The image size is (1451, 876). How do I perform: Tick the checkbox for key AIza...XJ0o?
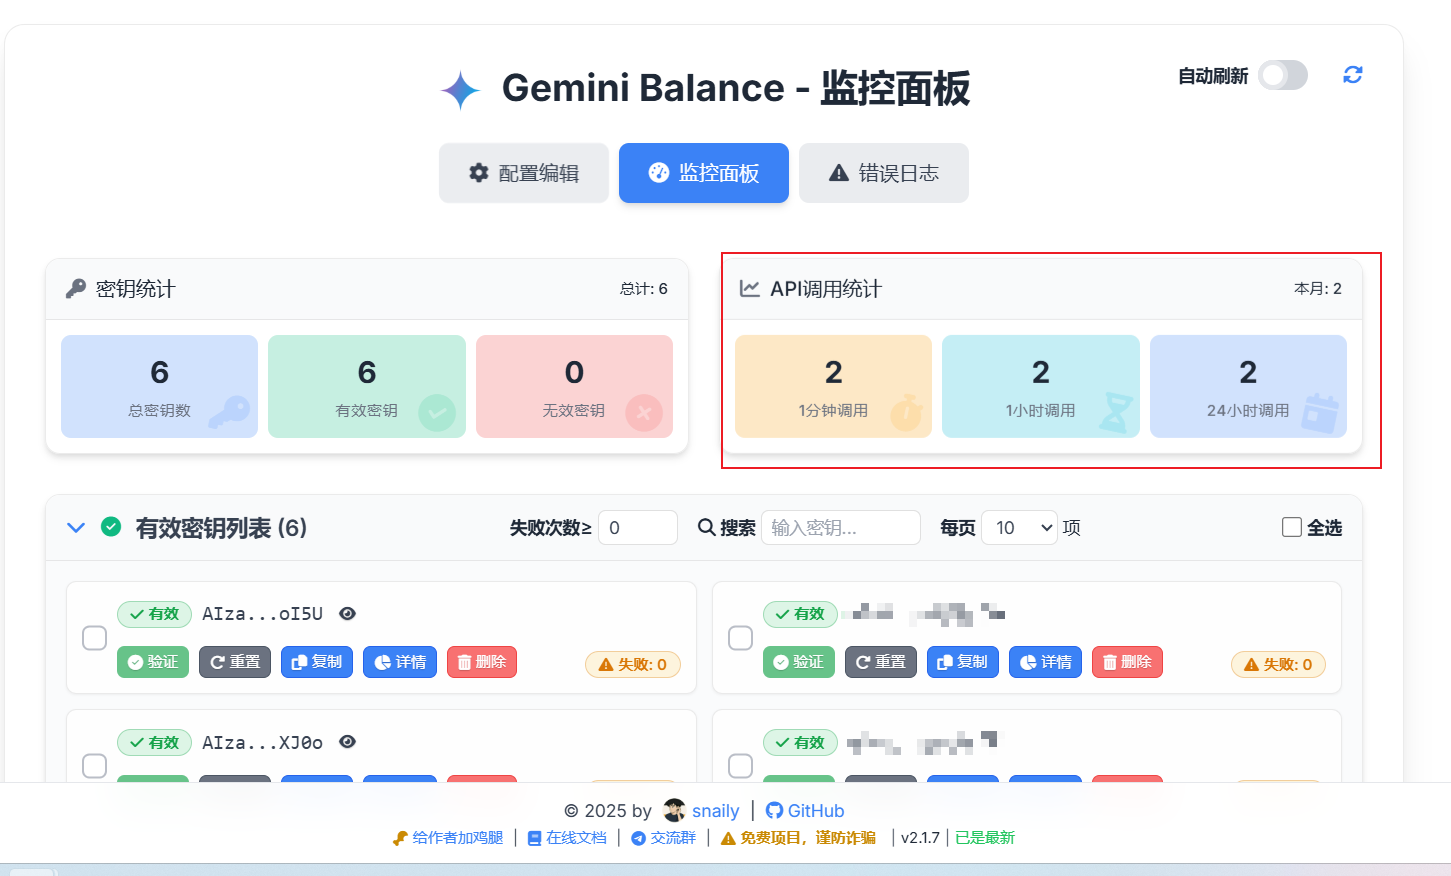pos(94,766)
